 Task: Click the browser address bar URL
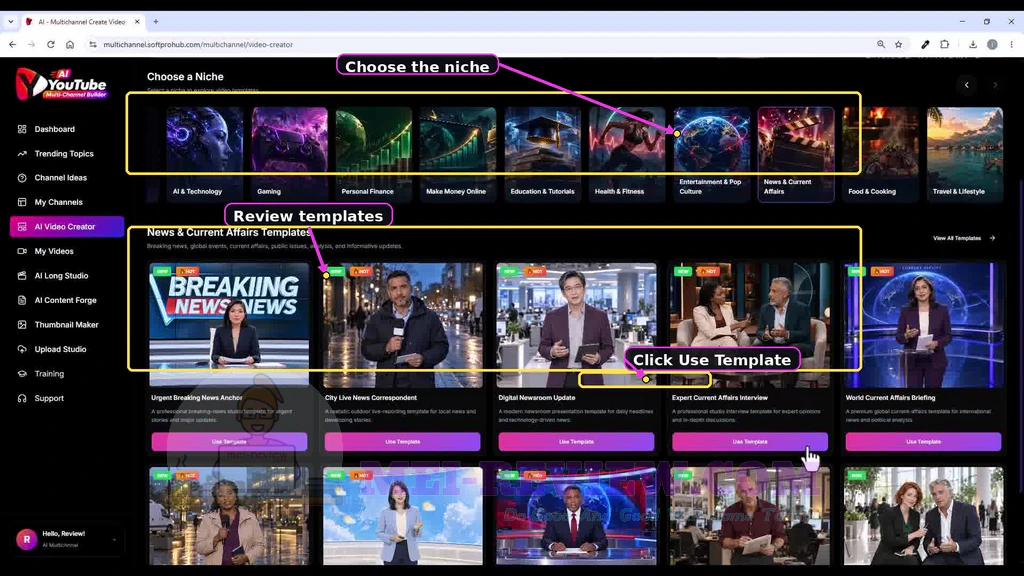198,44
